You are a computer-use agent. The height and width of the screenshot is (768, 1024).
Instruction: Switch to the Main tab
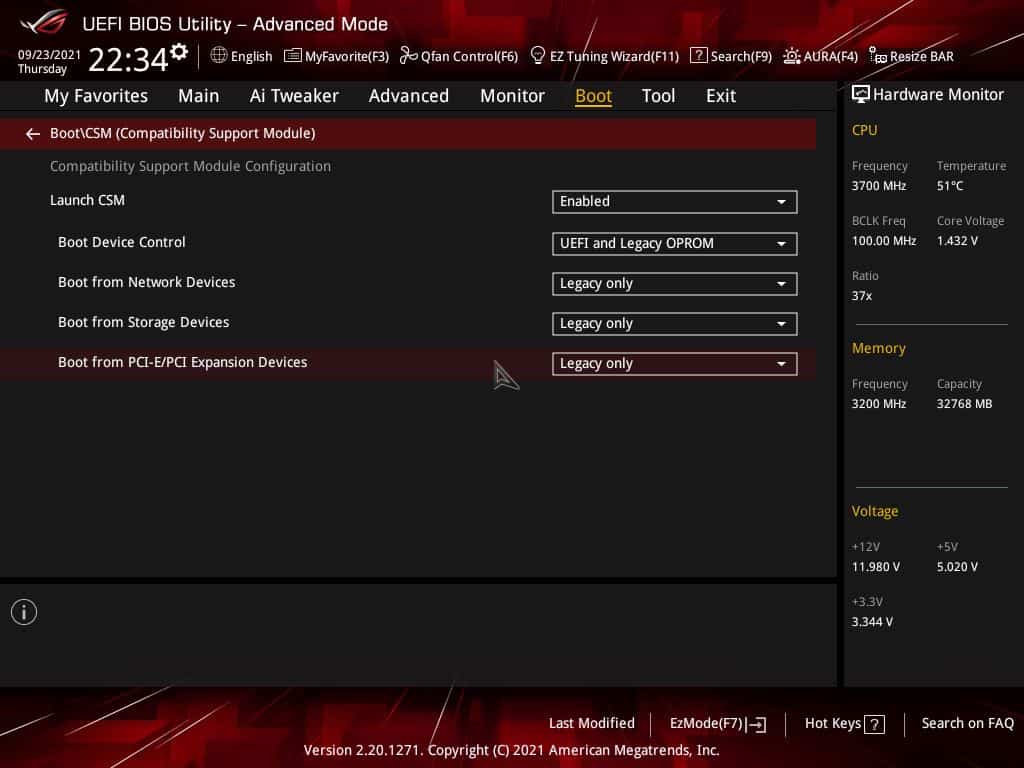pyautogui.click(x=199, y=96)
